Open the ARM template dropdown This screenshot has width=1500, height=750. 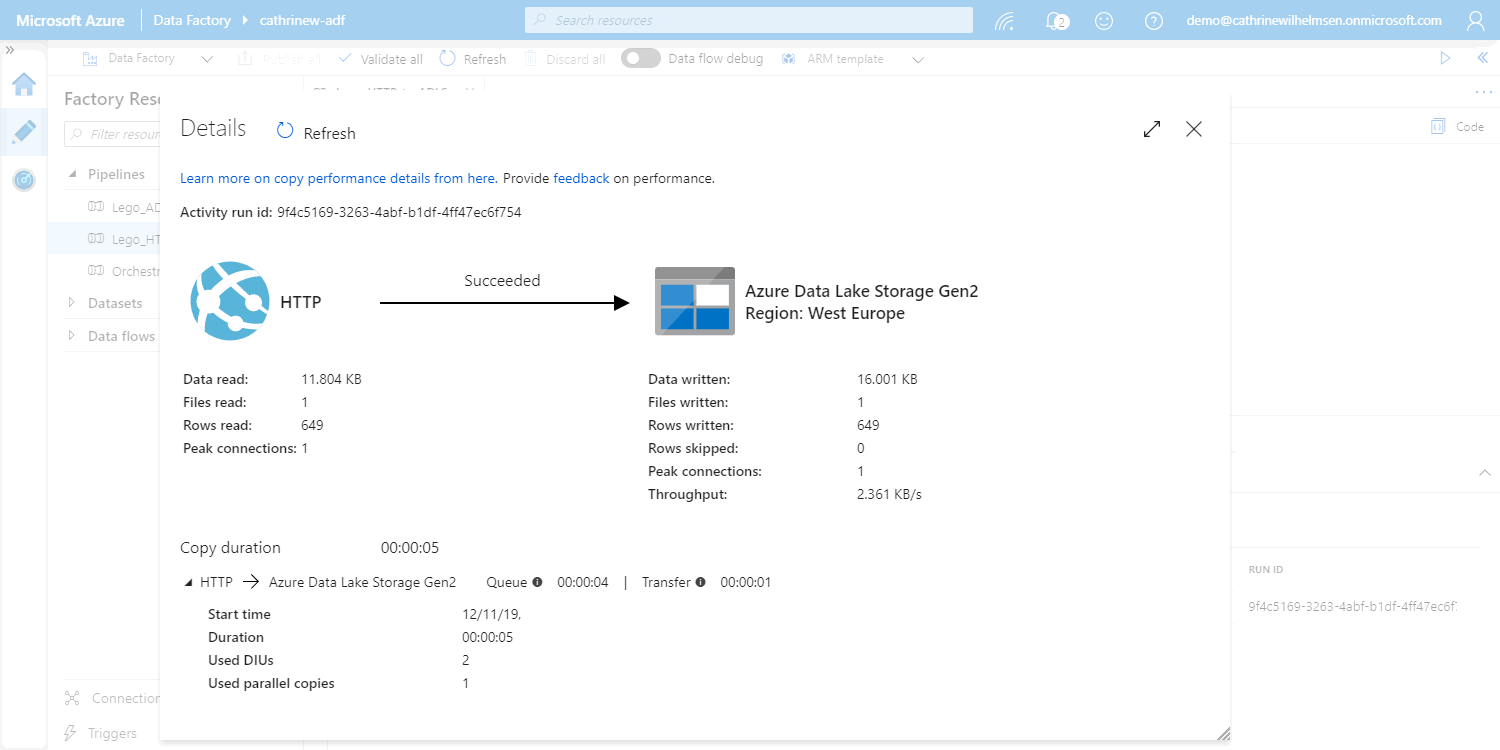(918, 59)
